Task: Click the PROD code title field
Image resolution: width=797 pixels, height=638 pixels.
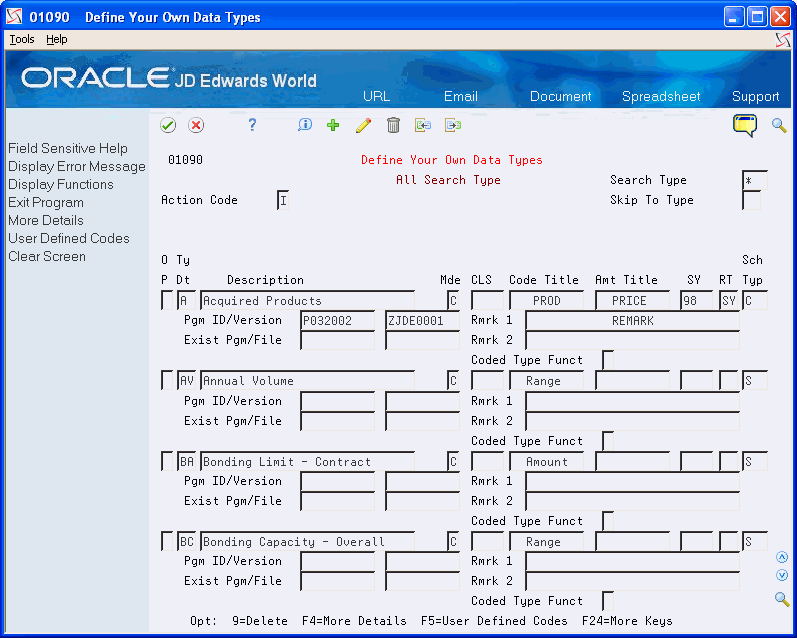Action: pyautogui.click(x=546, y=300)
